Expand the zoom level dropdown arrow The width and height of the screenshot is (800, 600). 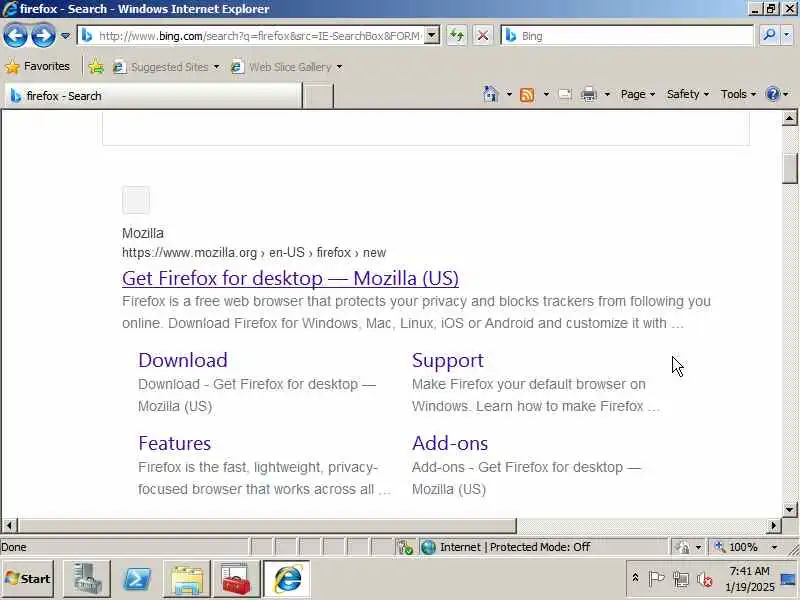(x=774, y=547)
